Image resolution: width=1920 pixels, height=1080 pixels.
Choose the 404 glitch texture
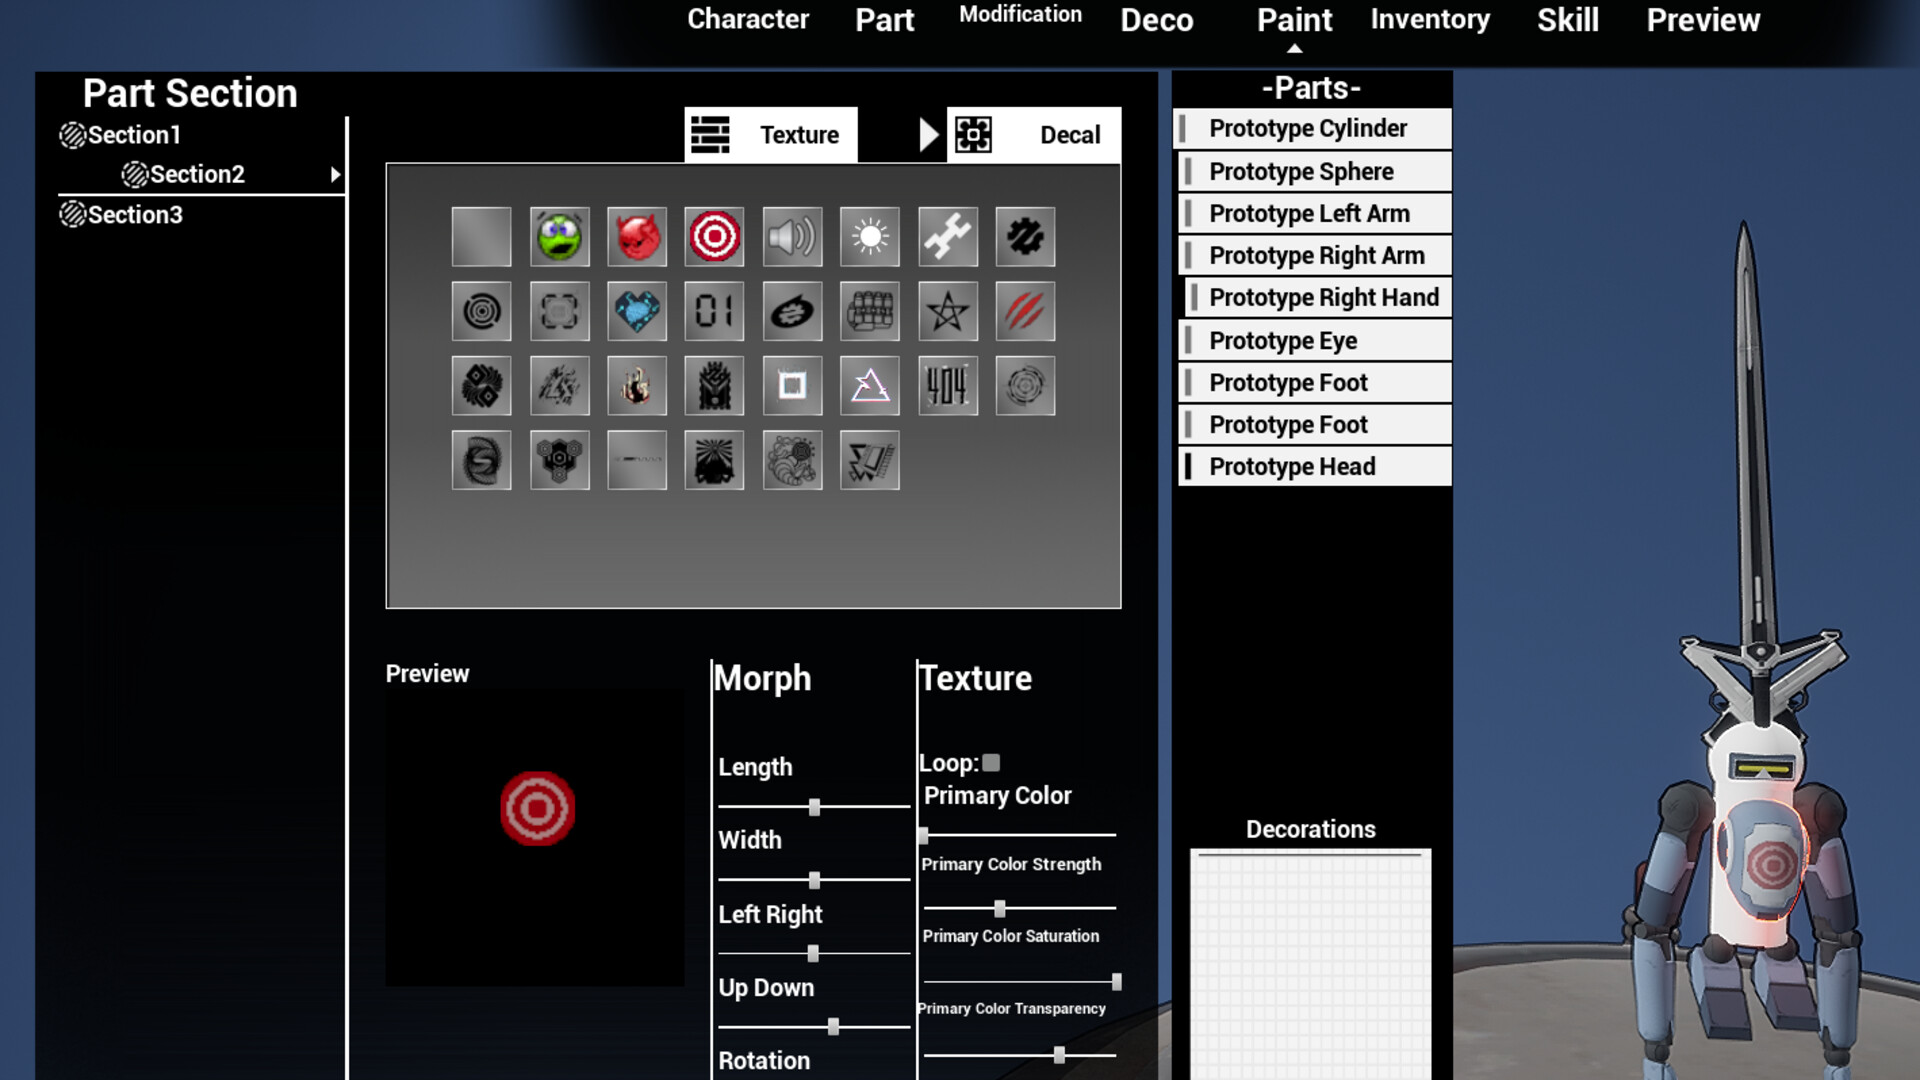(947, 386)
